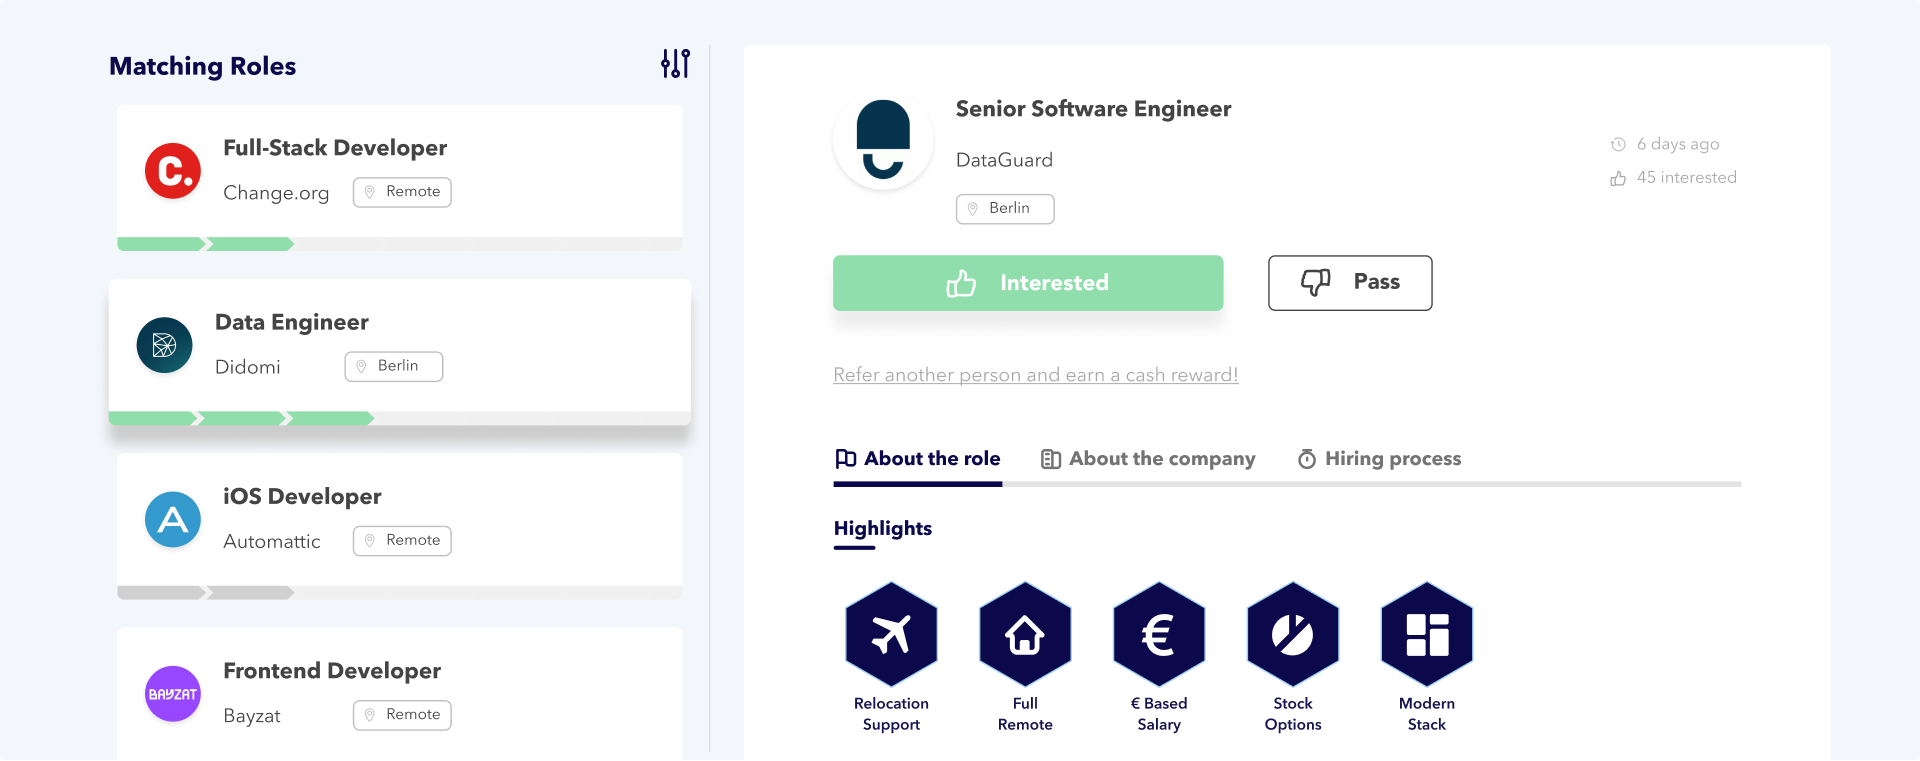Click the Modern Stack grid icon

click(x=1427, y=634)
